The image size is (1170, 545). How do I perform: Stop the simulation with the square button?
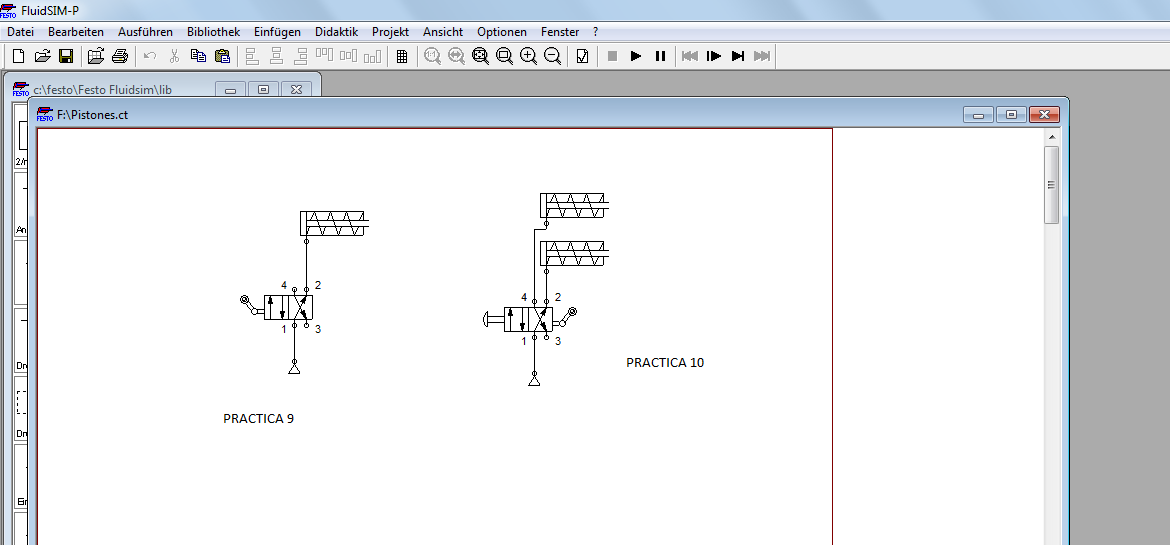612,56
